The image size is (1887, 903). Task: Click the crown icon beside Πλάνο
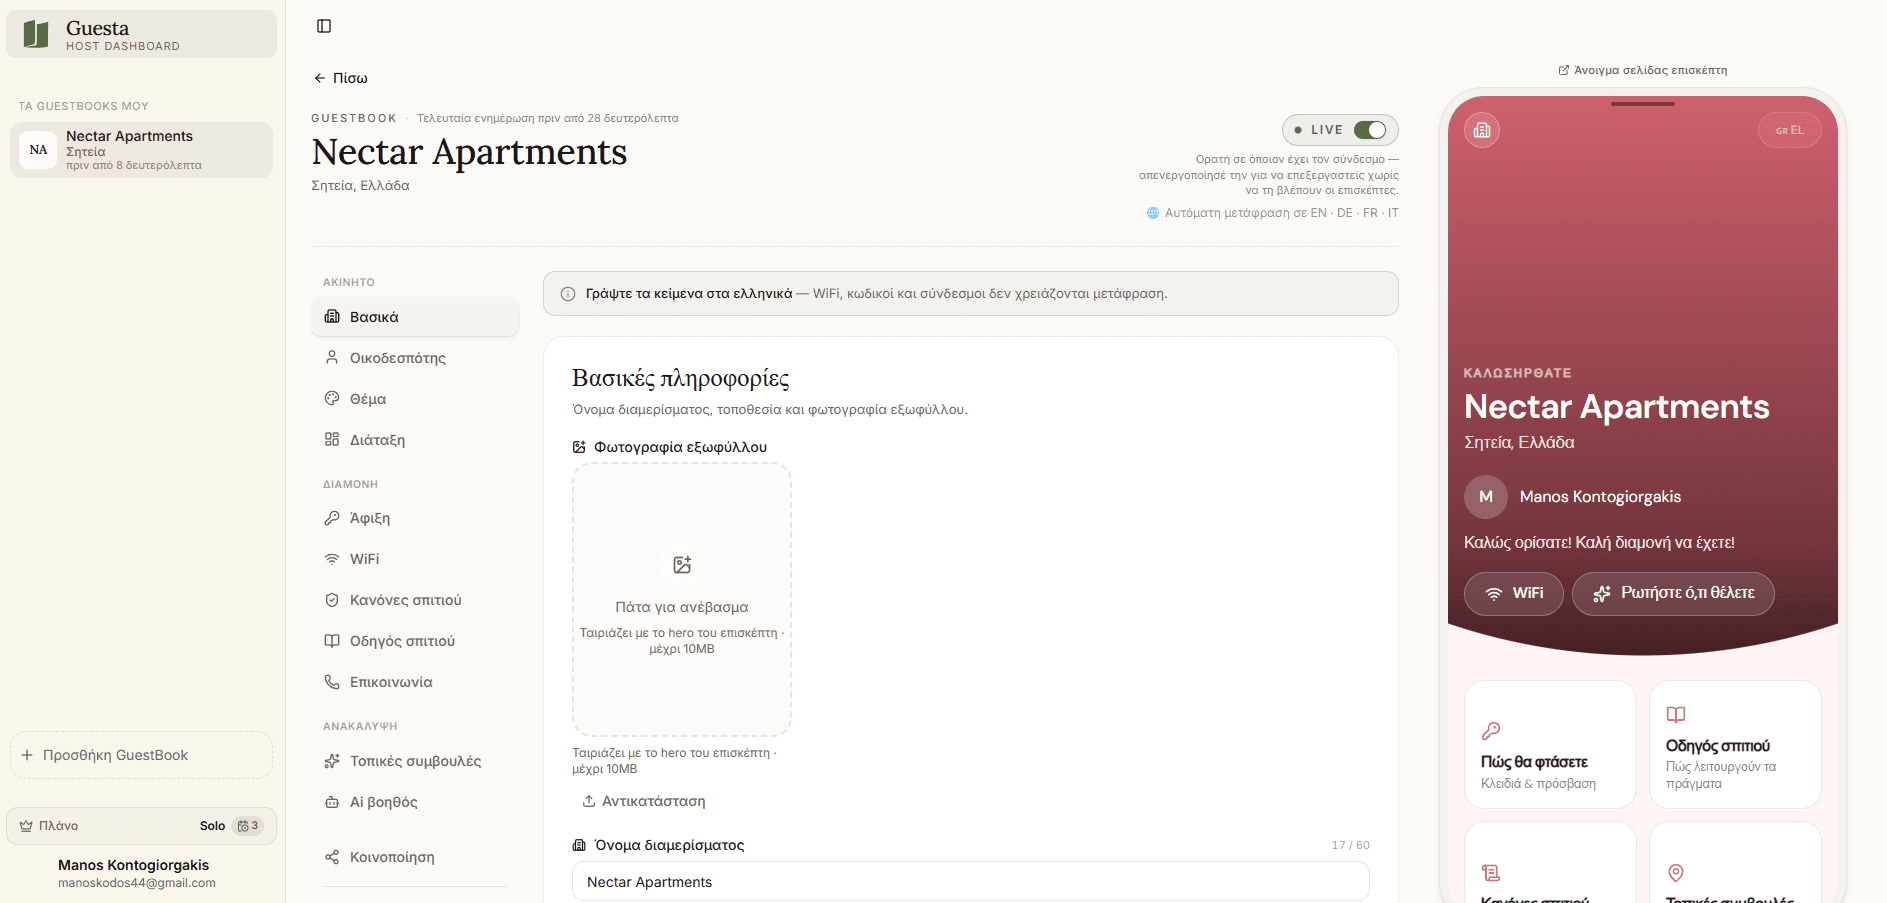[x=26, y=826]
